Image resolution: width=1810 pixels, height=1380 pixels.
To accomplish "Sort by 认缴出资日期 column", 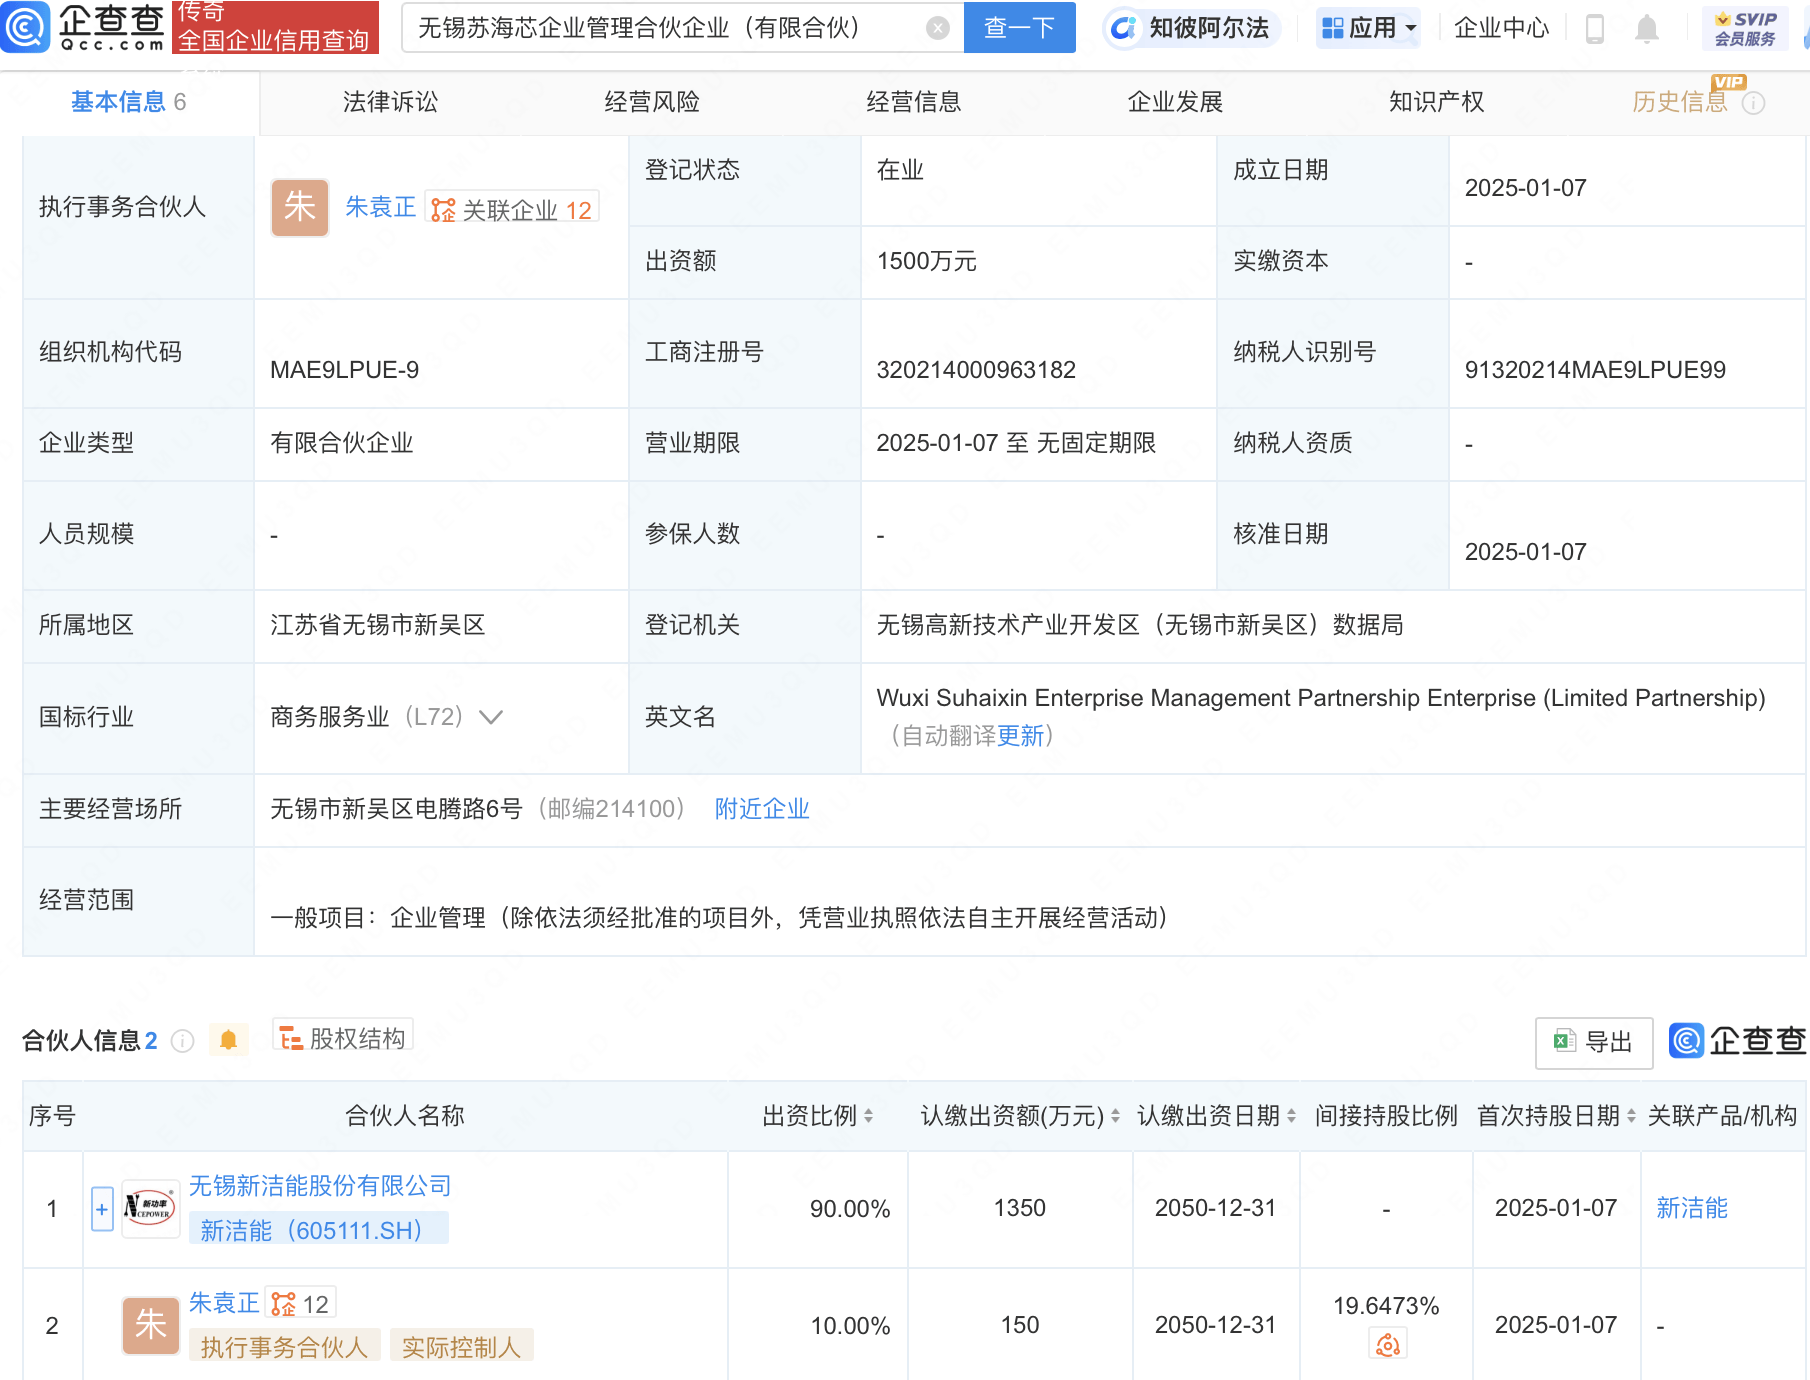I will tap(1291, 1116).
